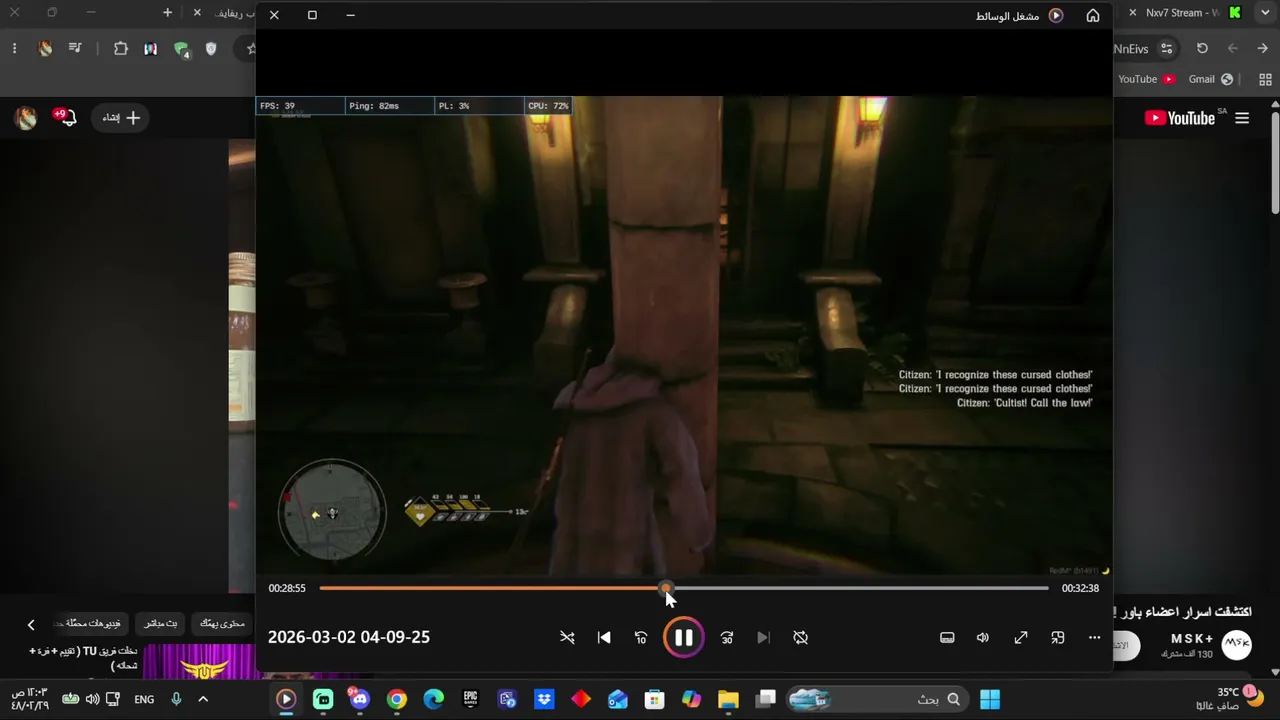Click the video title 2026-03-02 04-09-25
1280x720 pixels.
pos(349,637)
